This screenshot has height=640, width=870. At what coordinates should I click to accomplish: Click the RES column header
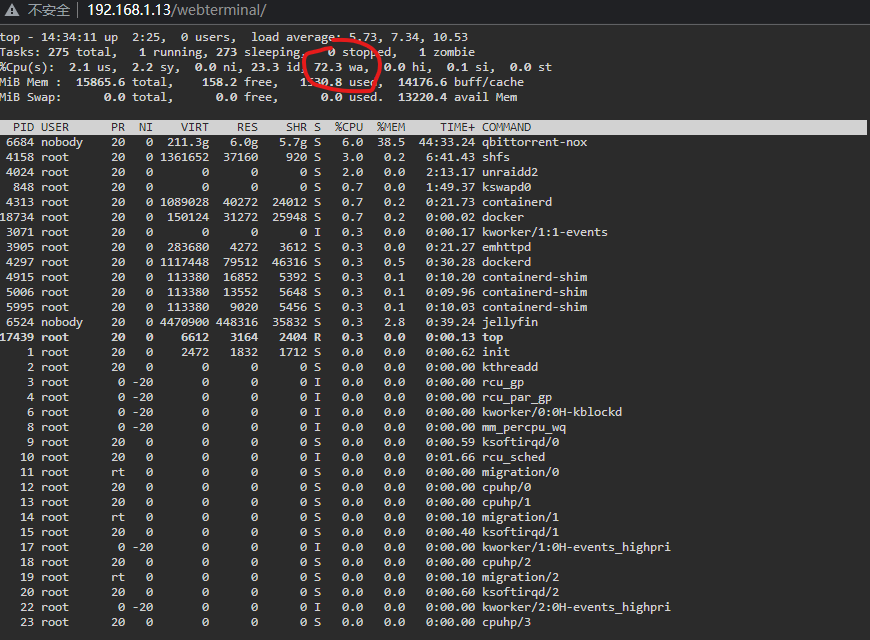[247, 127]
